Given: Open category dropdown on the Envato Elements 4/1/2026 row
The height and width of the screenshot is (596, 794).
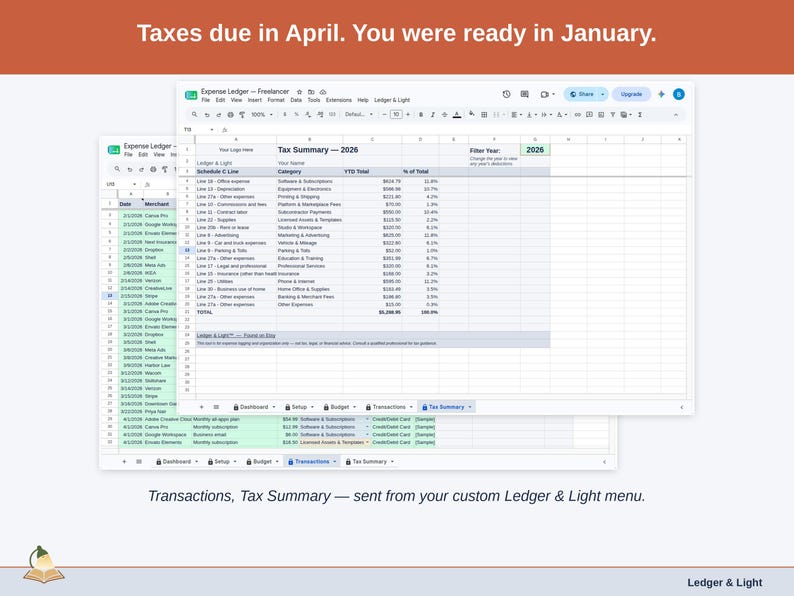Looking at the screenshot, I should pos(367,443).
